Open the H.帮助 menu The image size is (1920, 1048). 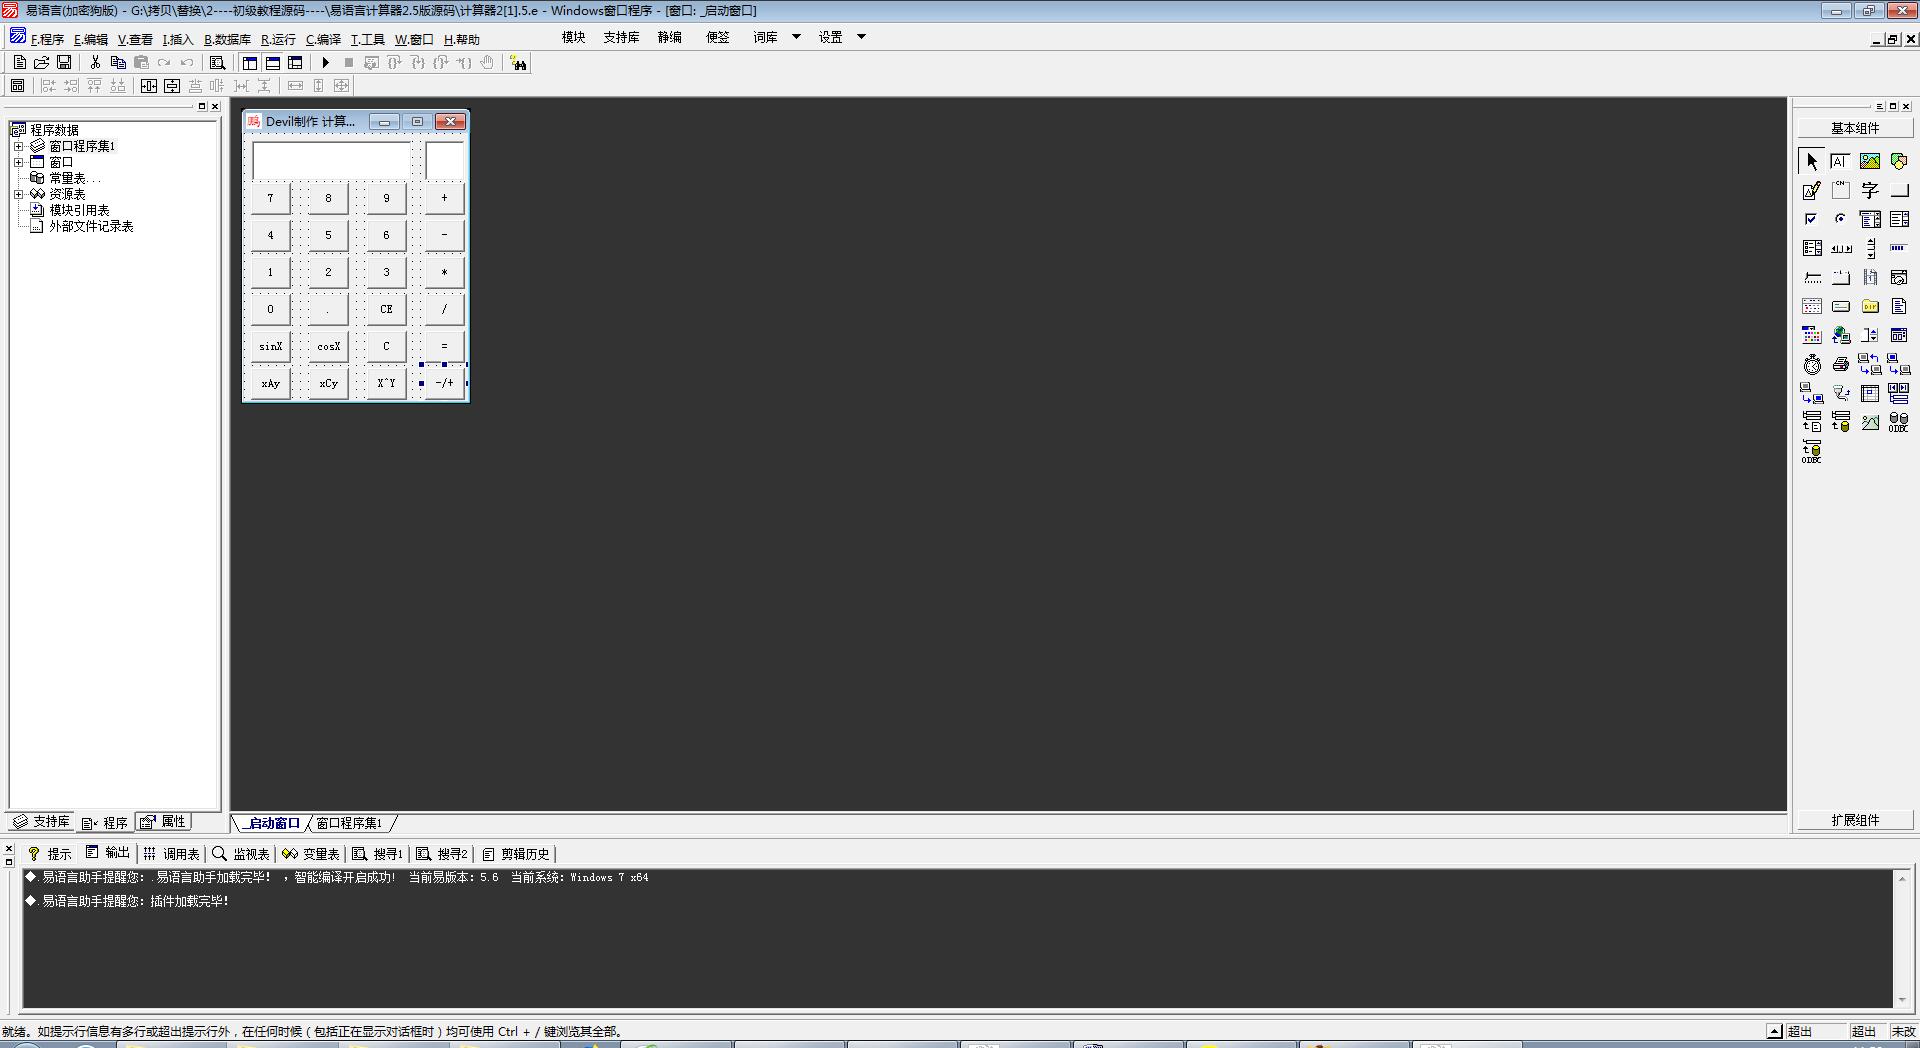(461, 39)
